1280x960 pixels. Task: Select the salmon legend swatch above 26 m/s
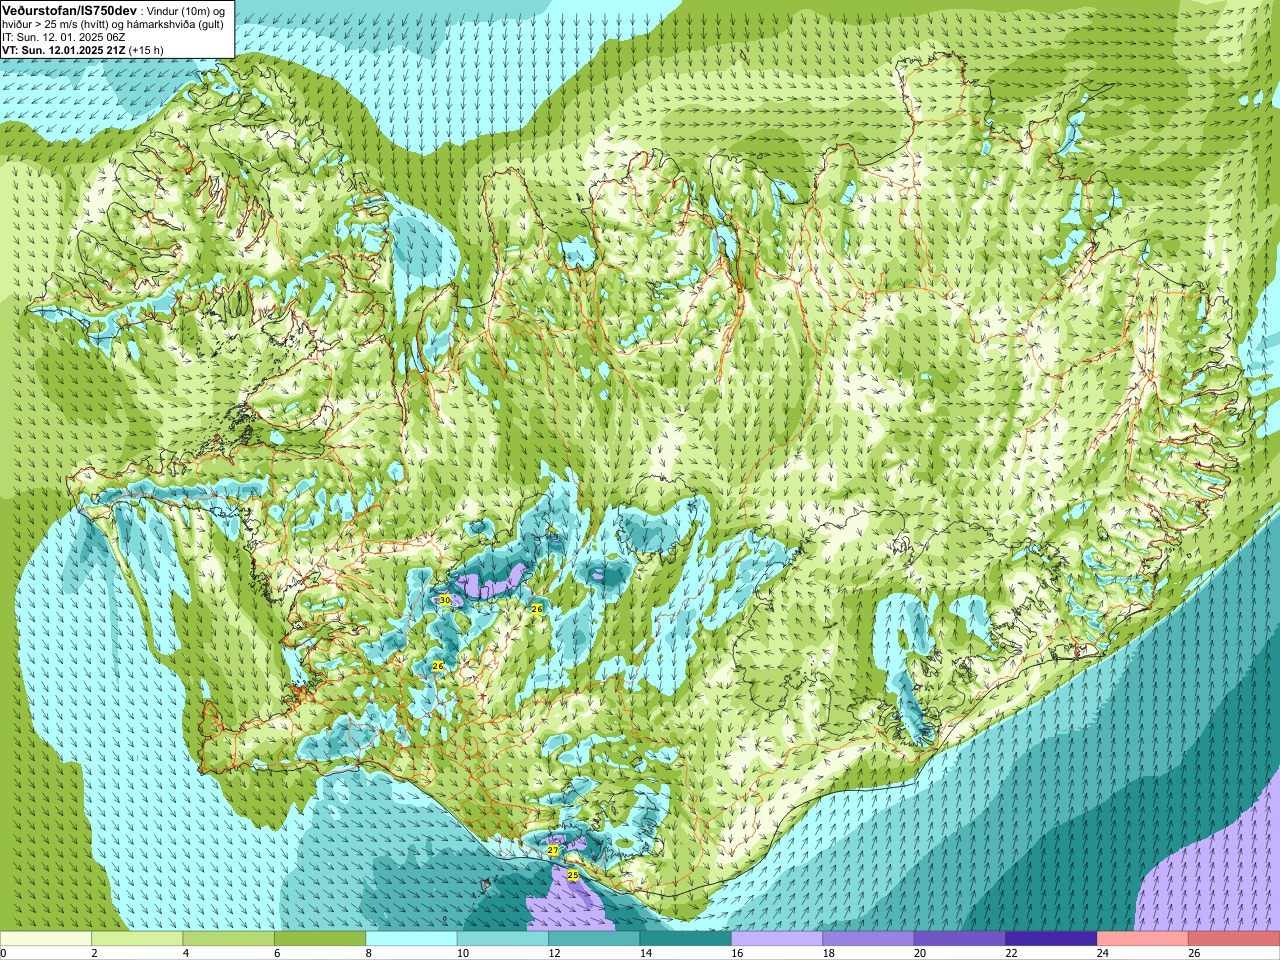(x=1234, y=939)
